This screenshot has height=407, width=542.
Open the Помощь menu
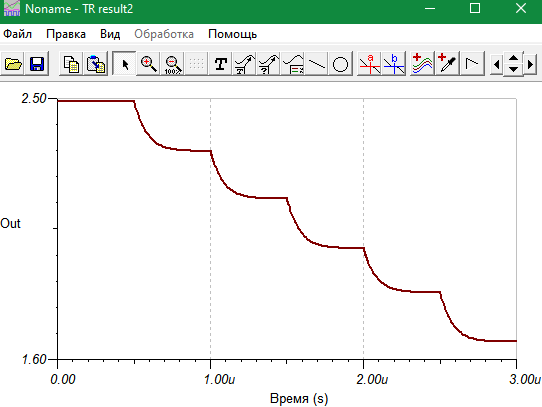point(232,34)
